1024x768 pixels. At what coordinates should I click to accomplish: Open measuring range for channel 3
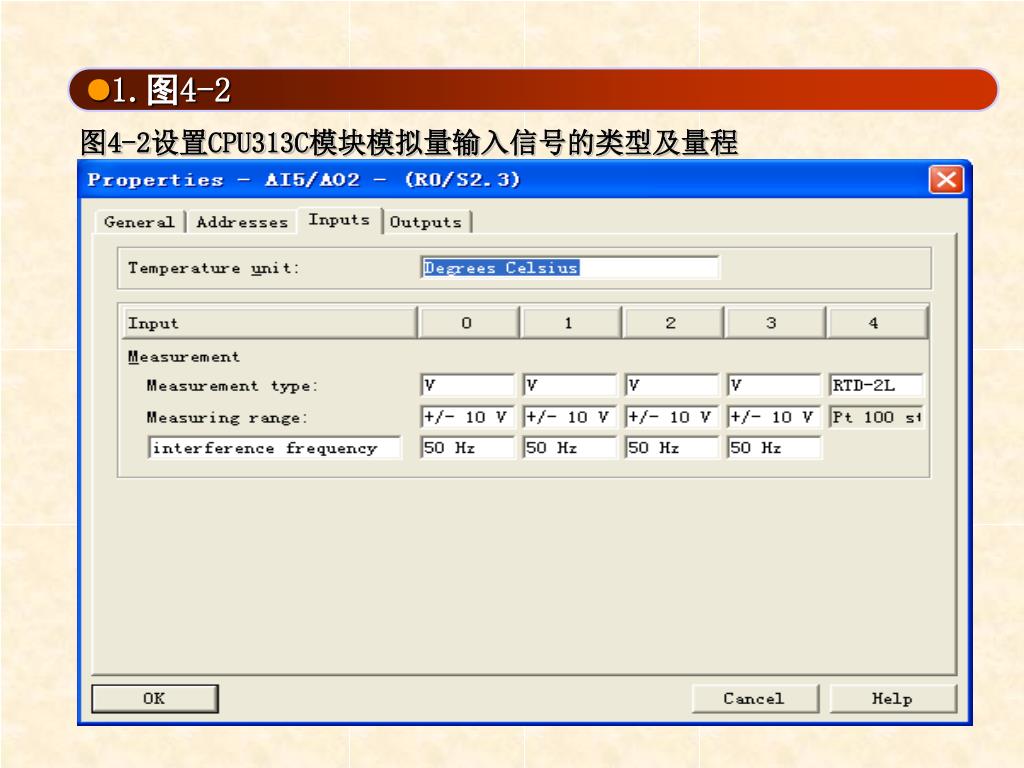coord(774,417)
